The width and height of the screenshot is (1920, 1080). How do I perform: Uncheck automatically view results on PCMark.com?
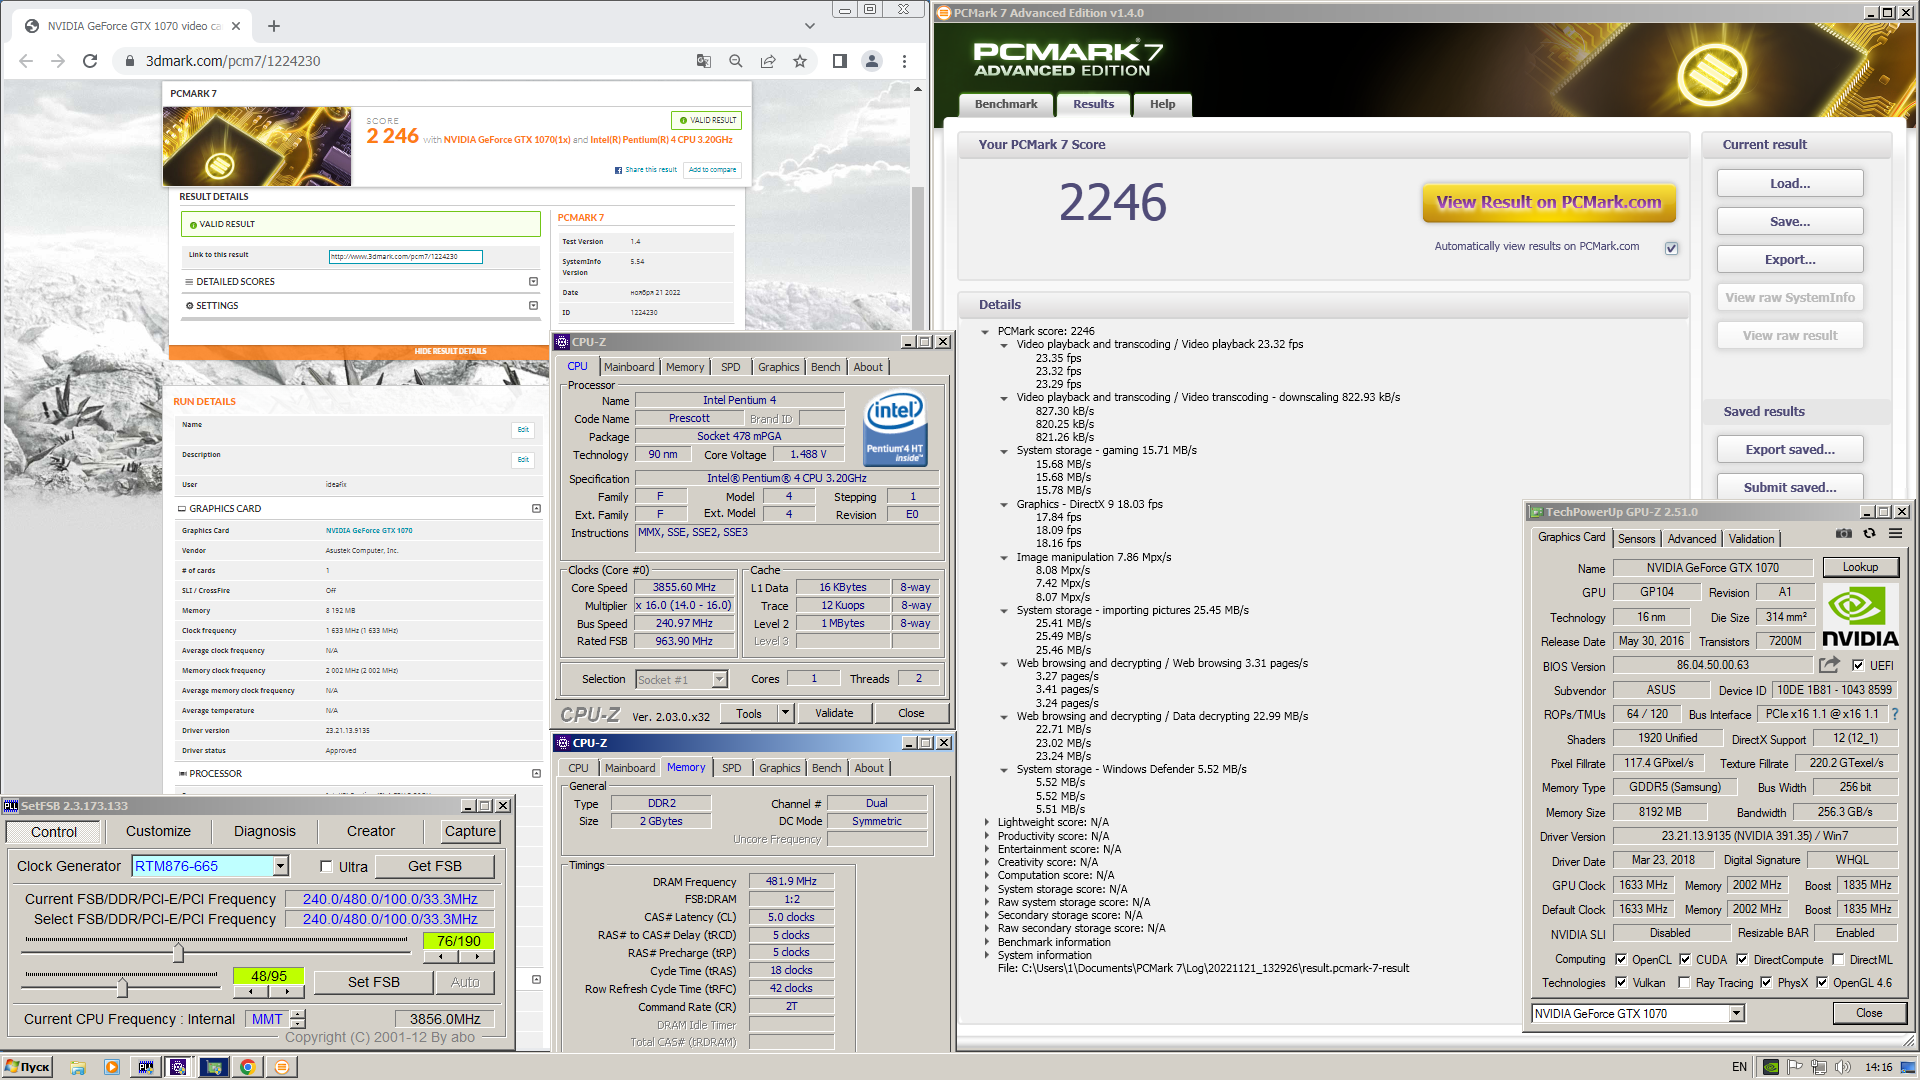pos(1671,247)
